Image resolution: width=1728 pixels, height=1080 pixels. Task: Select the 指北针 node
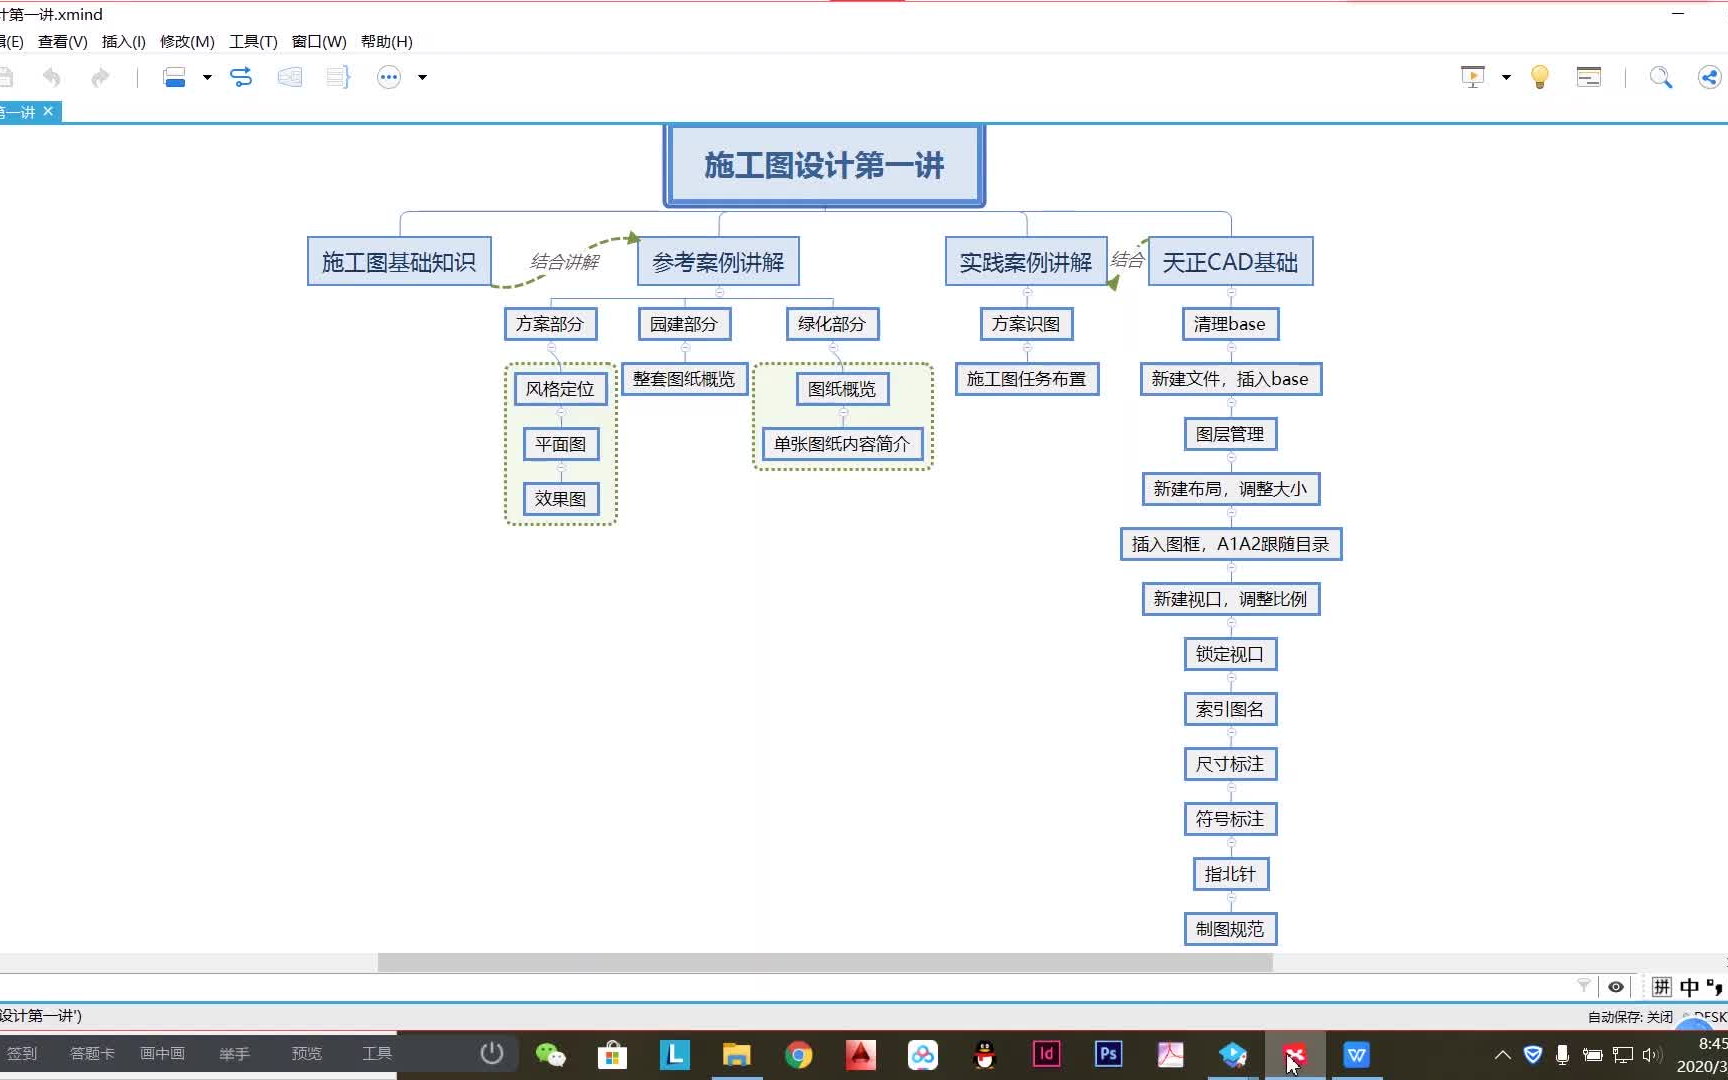click(x=1230, y=874)
